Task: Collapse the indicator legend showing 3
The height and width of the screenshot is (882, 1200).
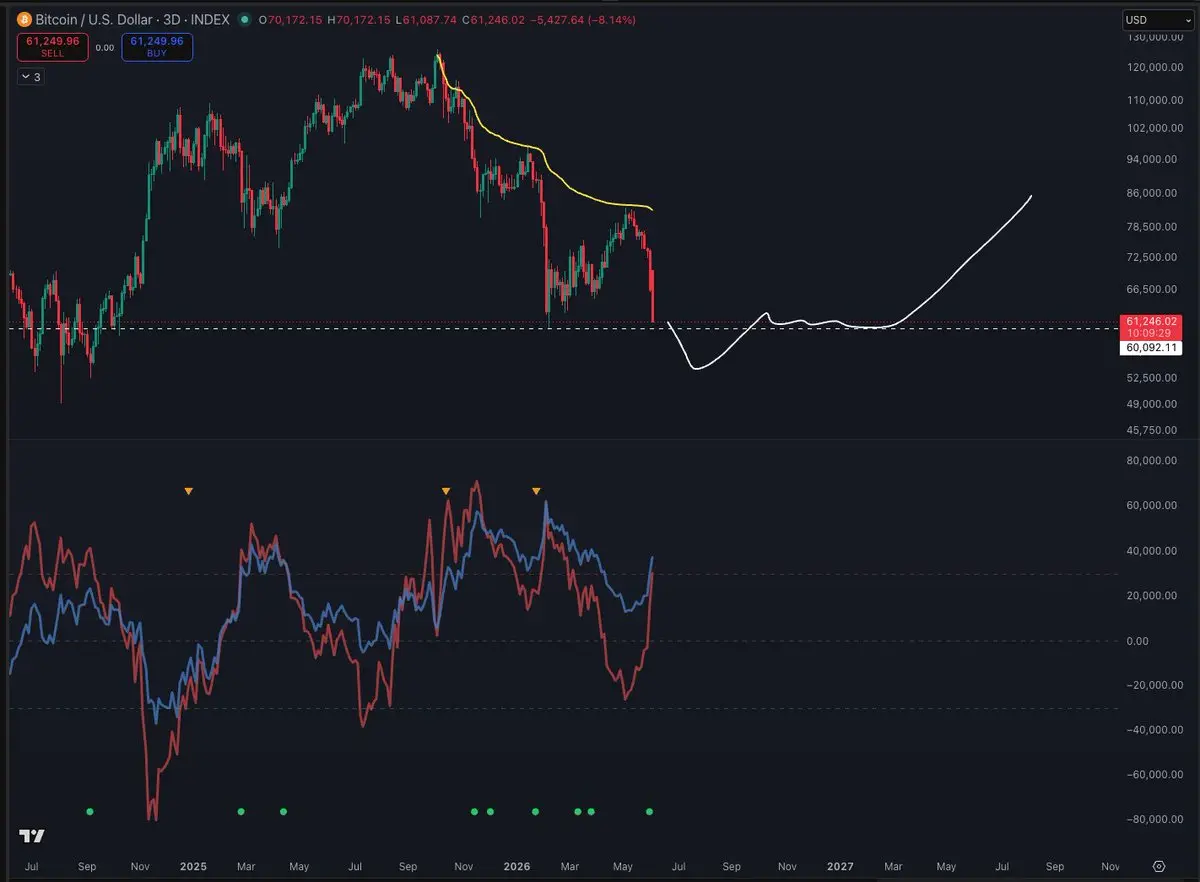Action: (30, 76)
